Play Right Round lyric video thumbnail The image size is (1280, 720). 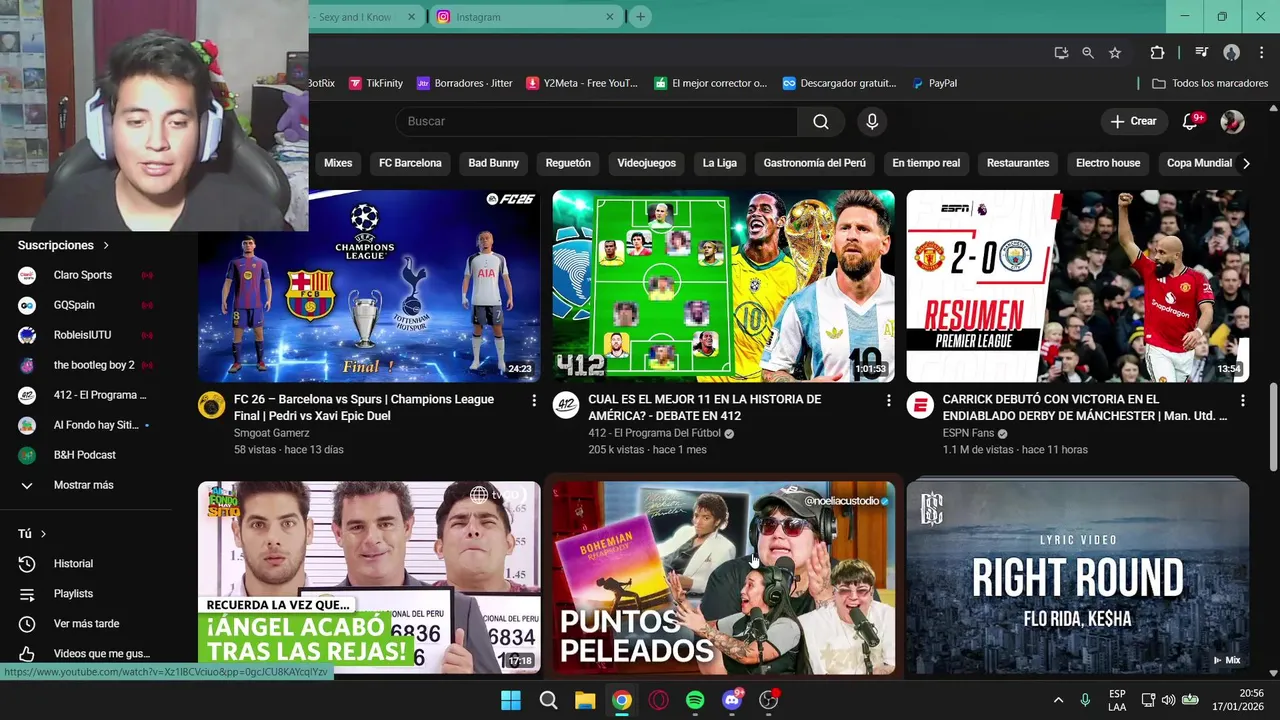click(x=1077, y=577)
